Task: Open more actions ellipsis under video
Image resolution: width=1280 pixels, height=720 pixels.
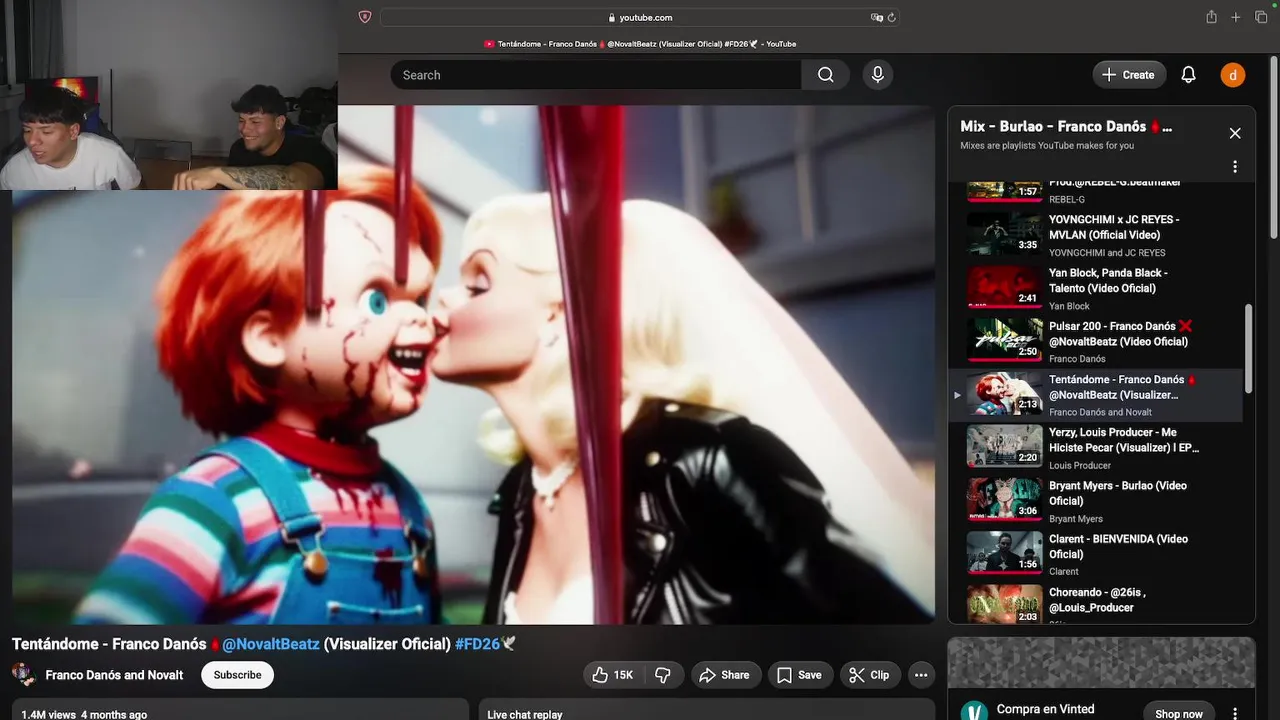Action: [x=921, y=675]
